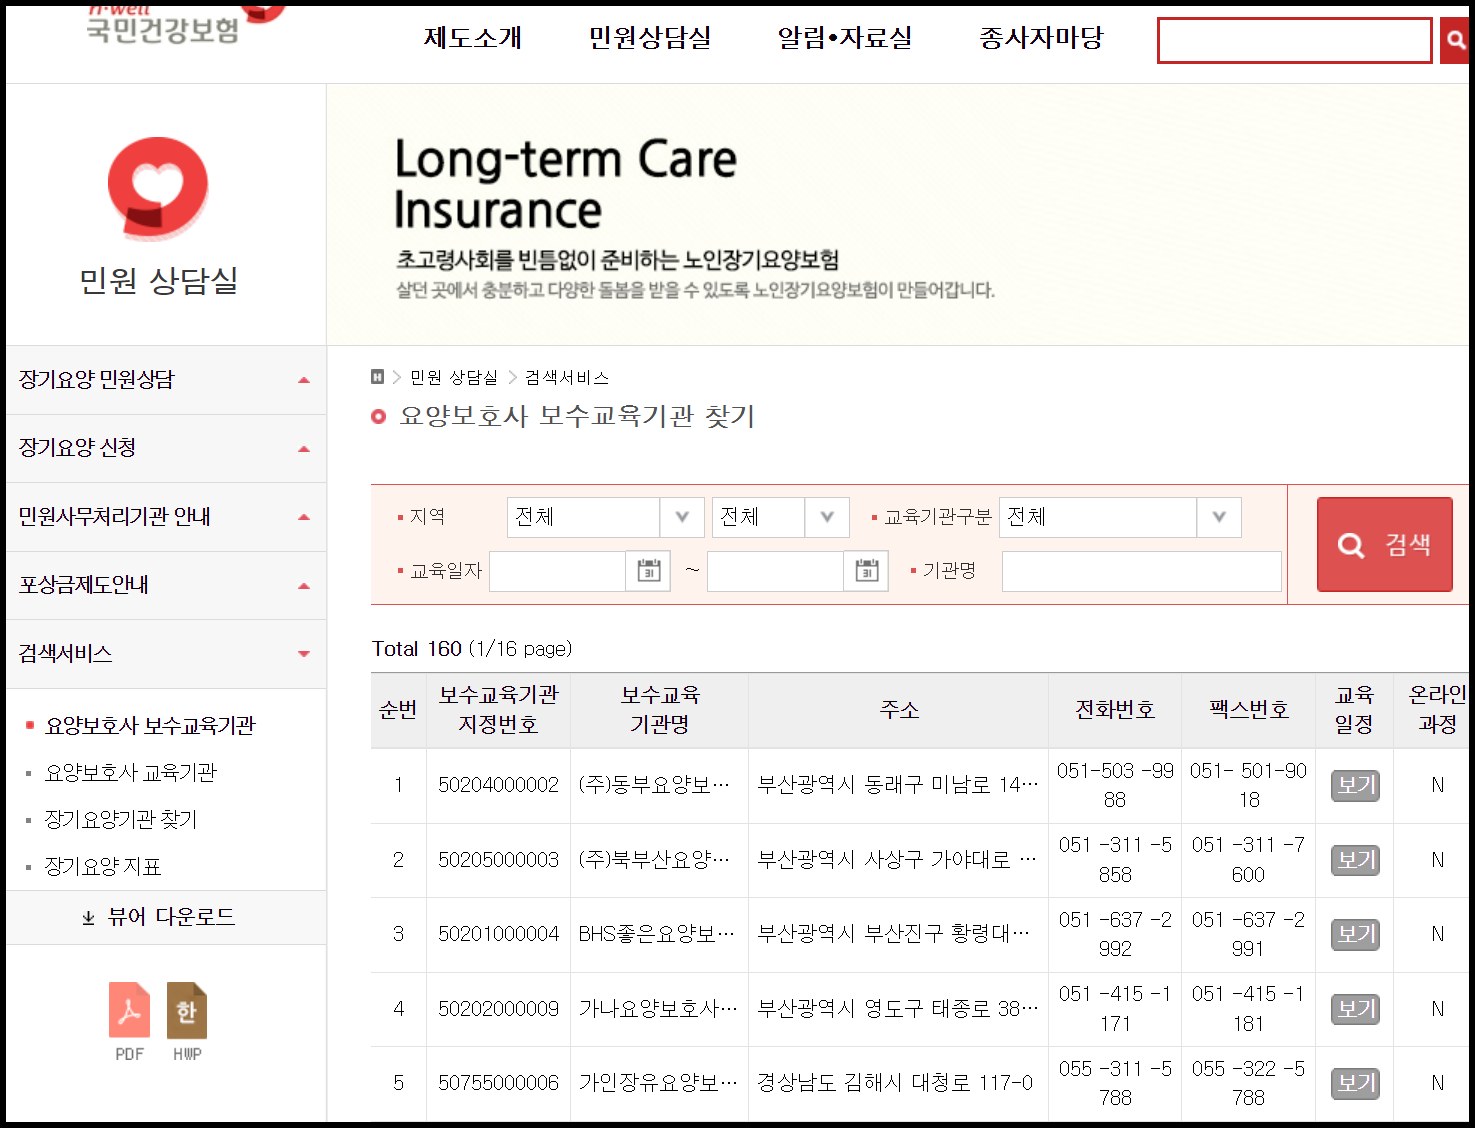Click the Total 160 (1/16 page) text
1475x1128 pixels.
[x=472, y=649]
